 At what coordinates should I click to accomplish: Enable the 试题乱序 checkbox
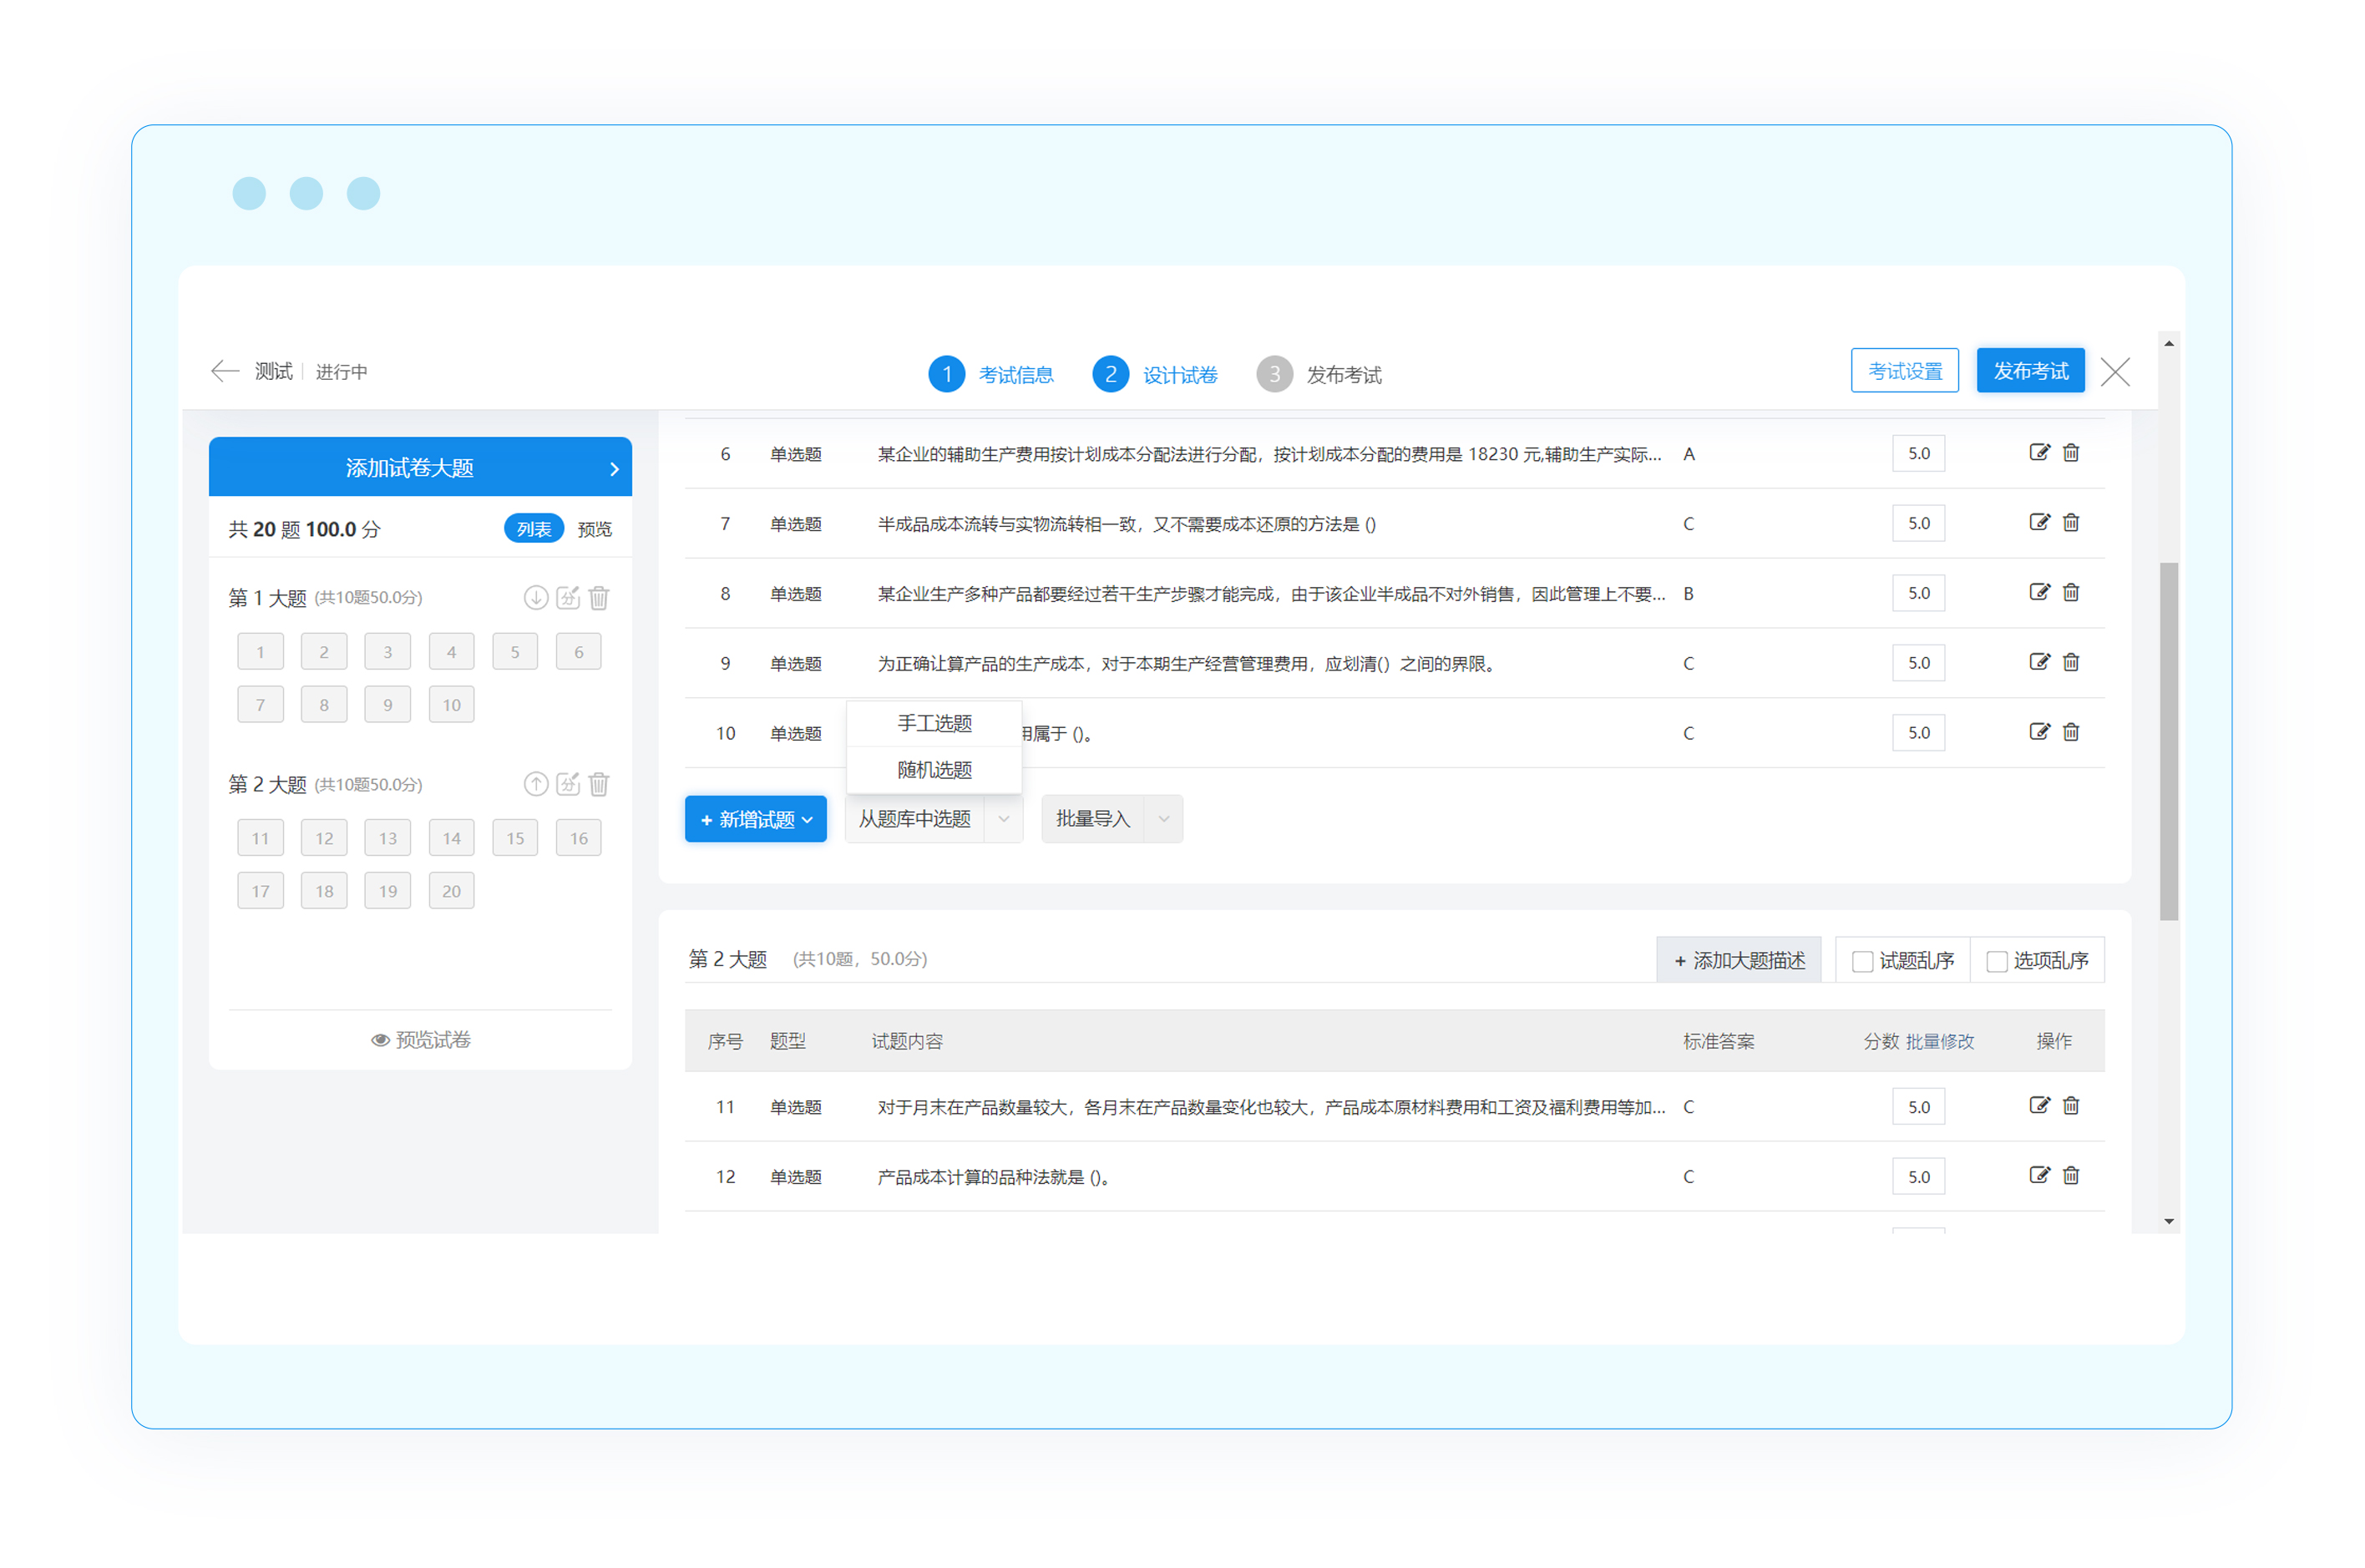[x=1862, y=961]
